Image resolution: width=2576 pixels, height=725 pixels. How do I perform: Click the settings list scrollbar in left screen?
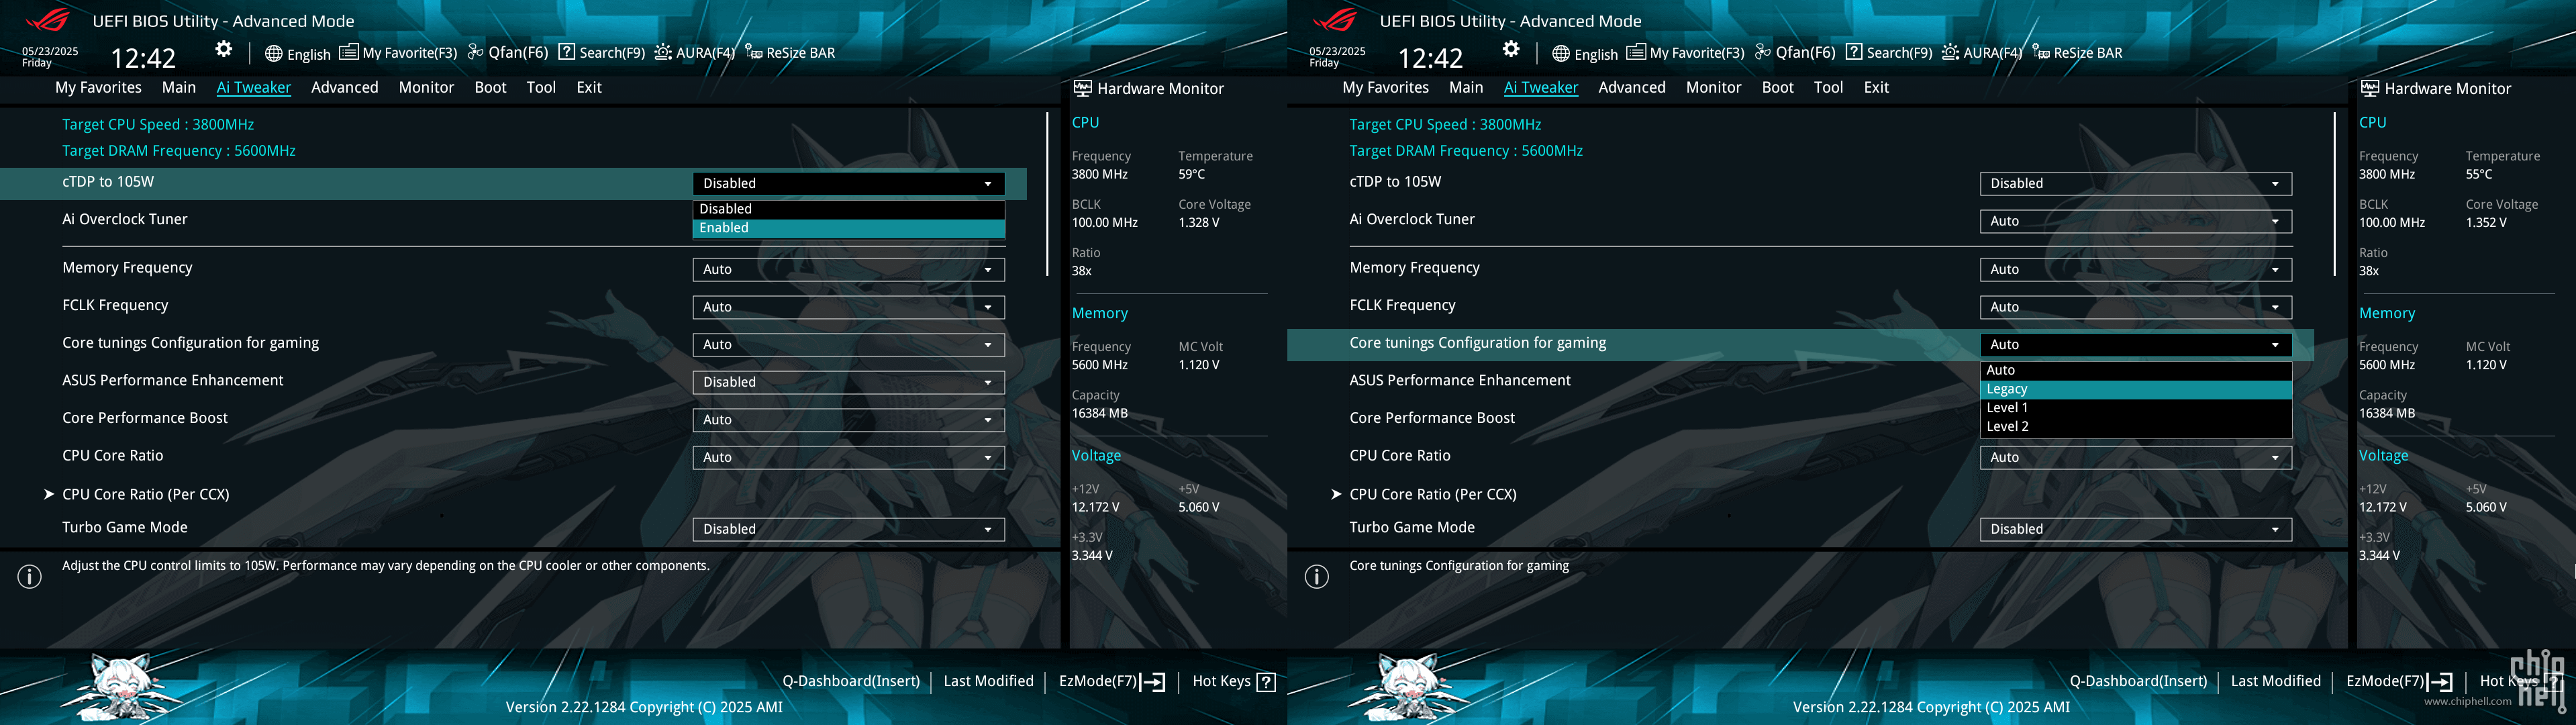click(x=1047, y=194)
